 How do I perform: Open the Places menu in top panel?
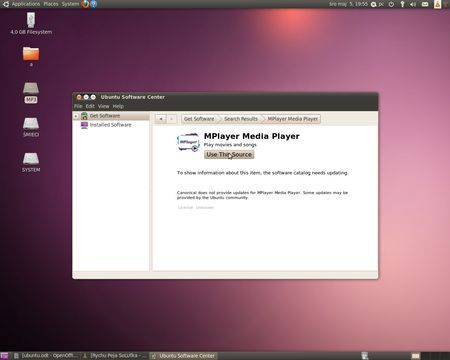coord(51,4)
